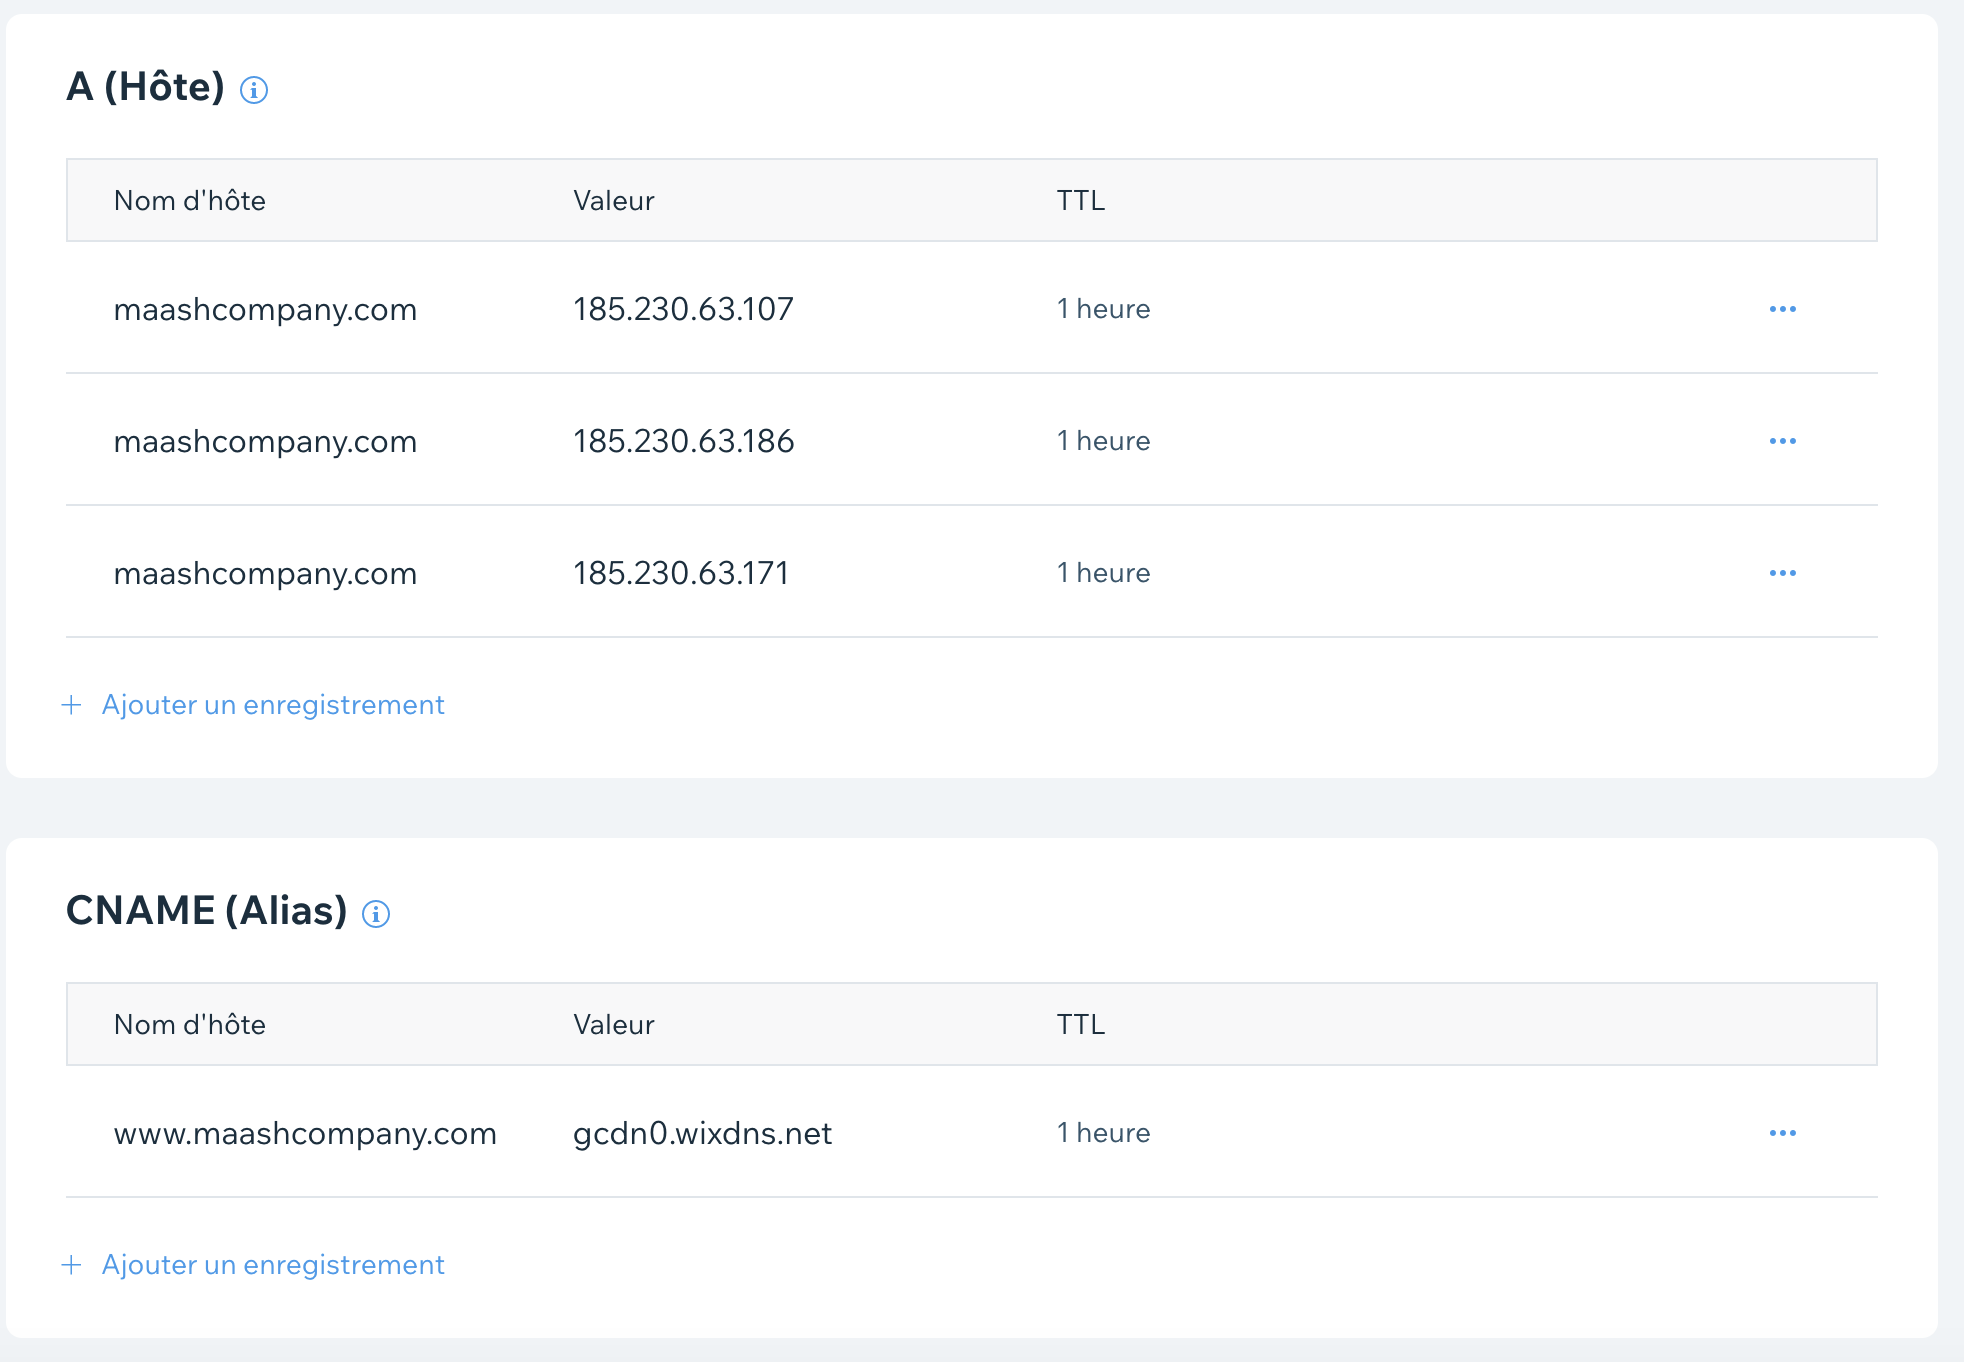
Task: Select the 185.230.63.186 IP value
Action: coord(683,441)
